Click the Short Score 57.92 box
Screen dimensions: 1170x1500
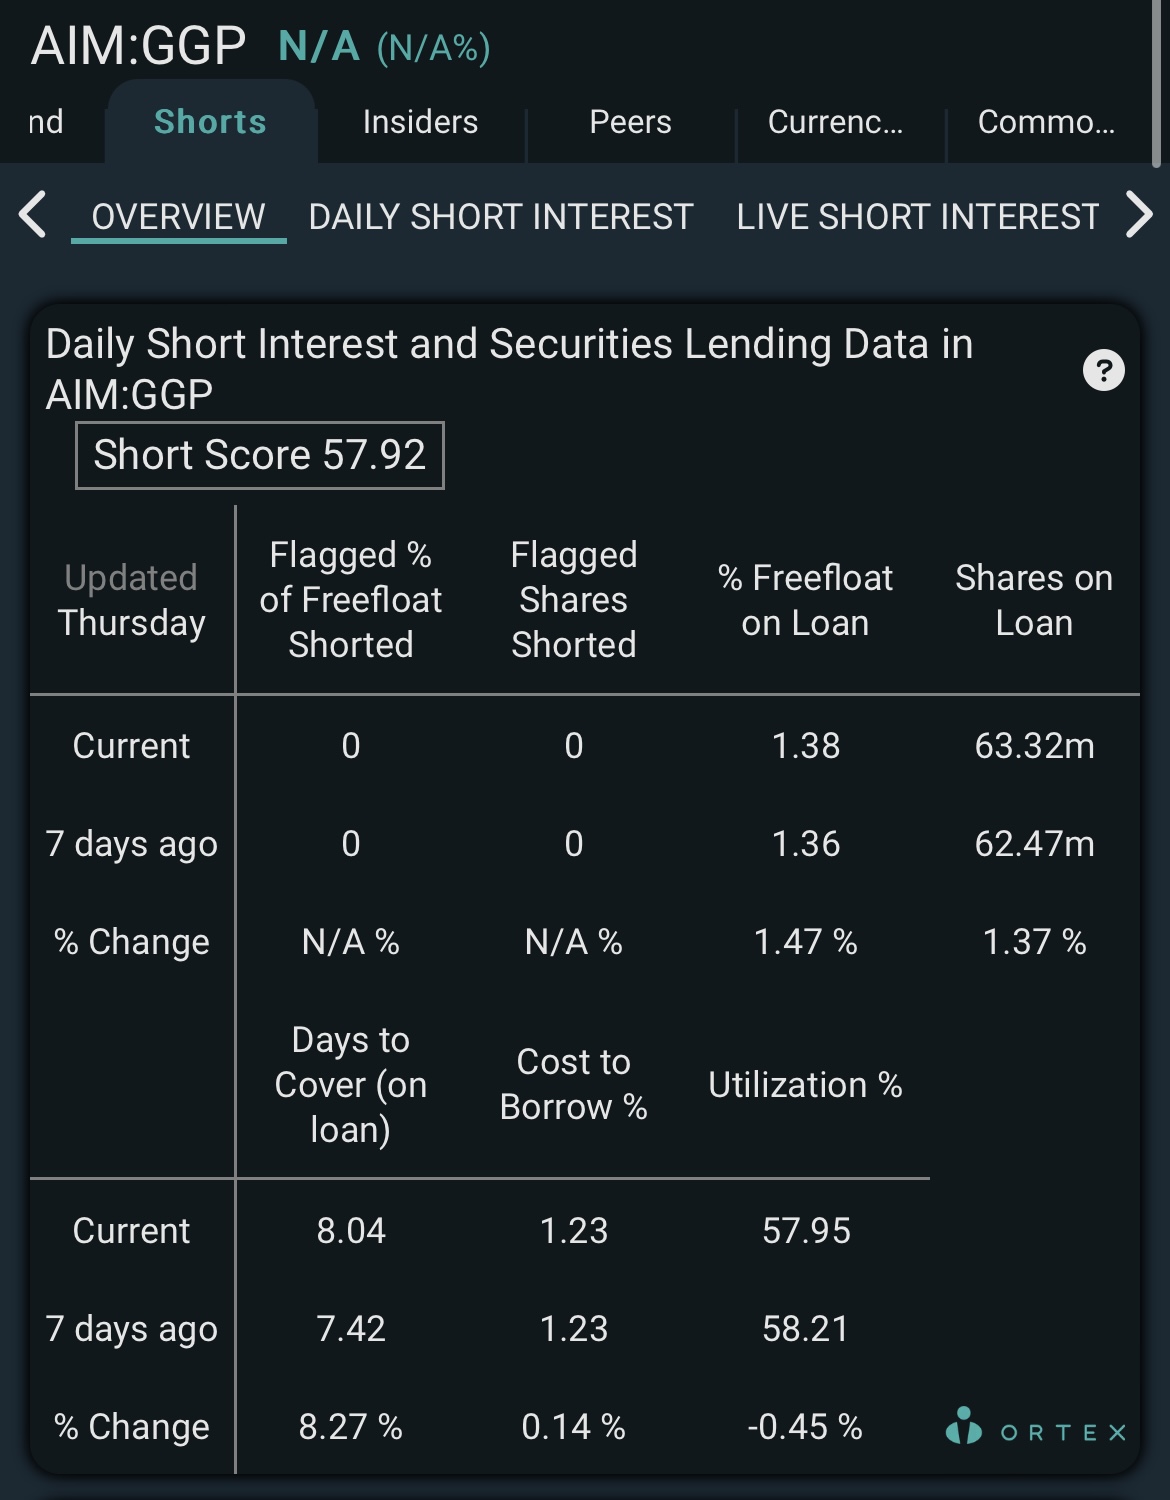pyautogui.click(x=260, y=455)
